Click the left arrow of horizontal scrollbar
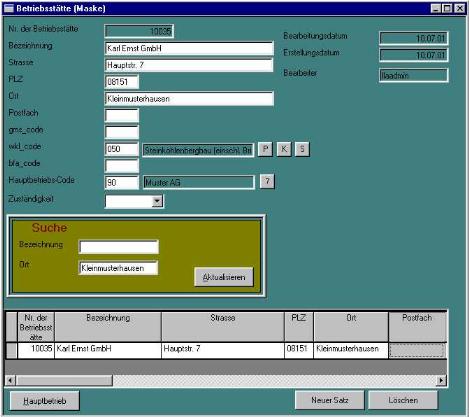This screenshot has height=417, width=469. (10, 380)
